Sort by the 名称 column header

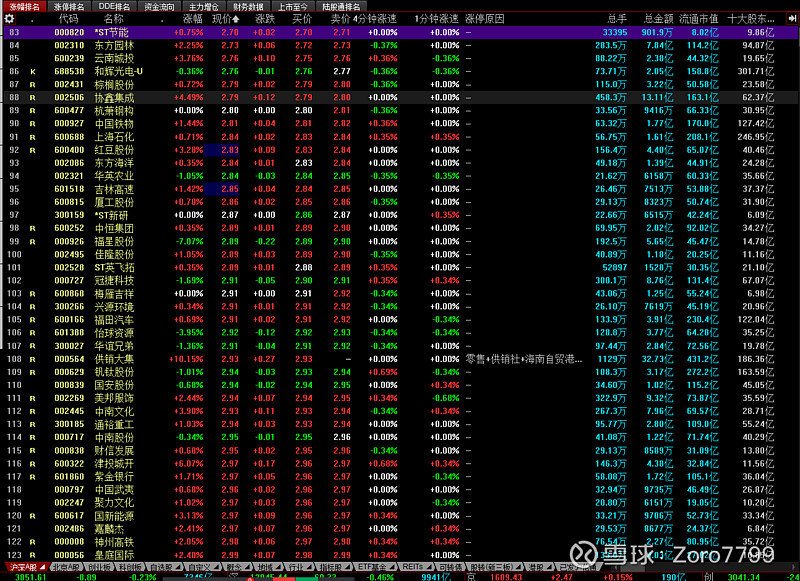[113, 19]
